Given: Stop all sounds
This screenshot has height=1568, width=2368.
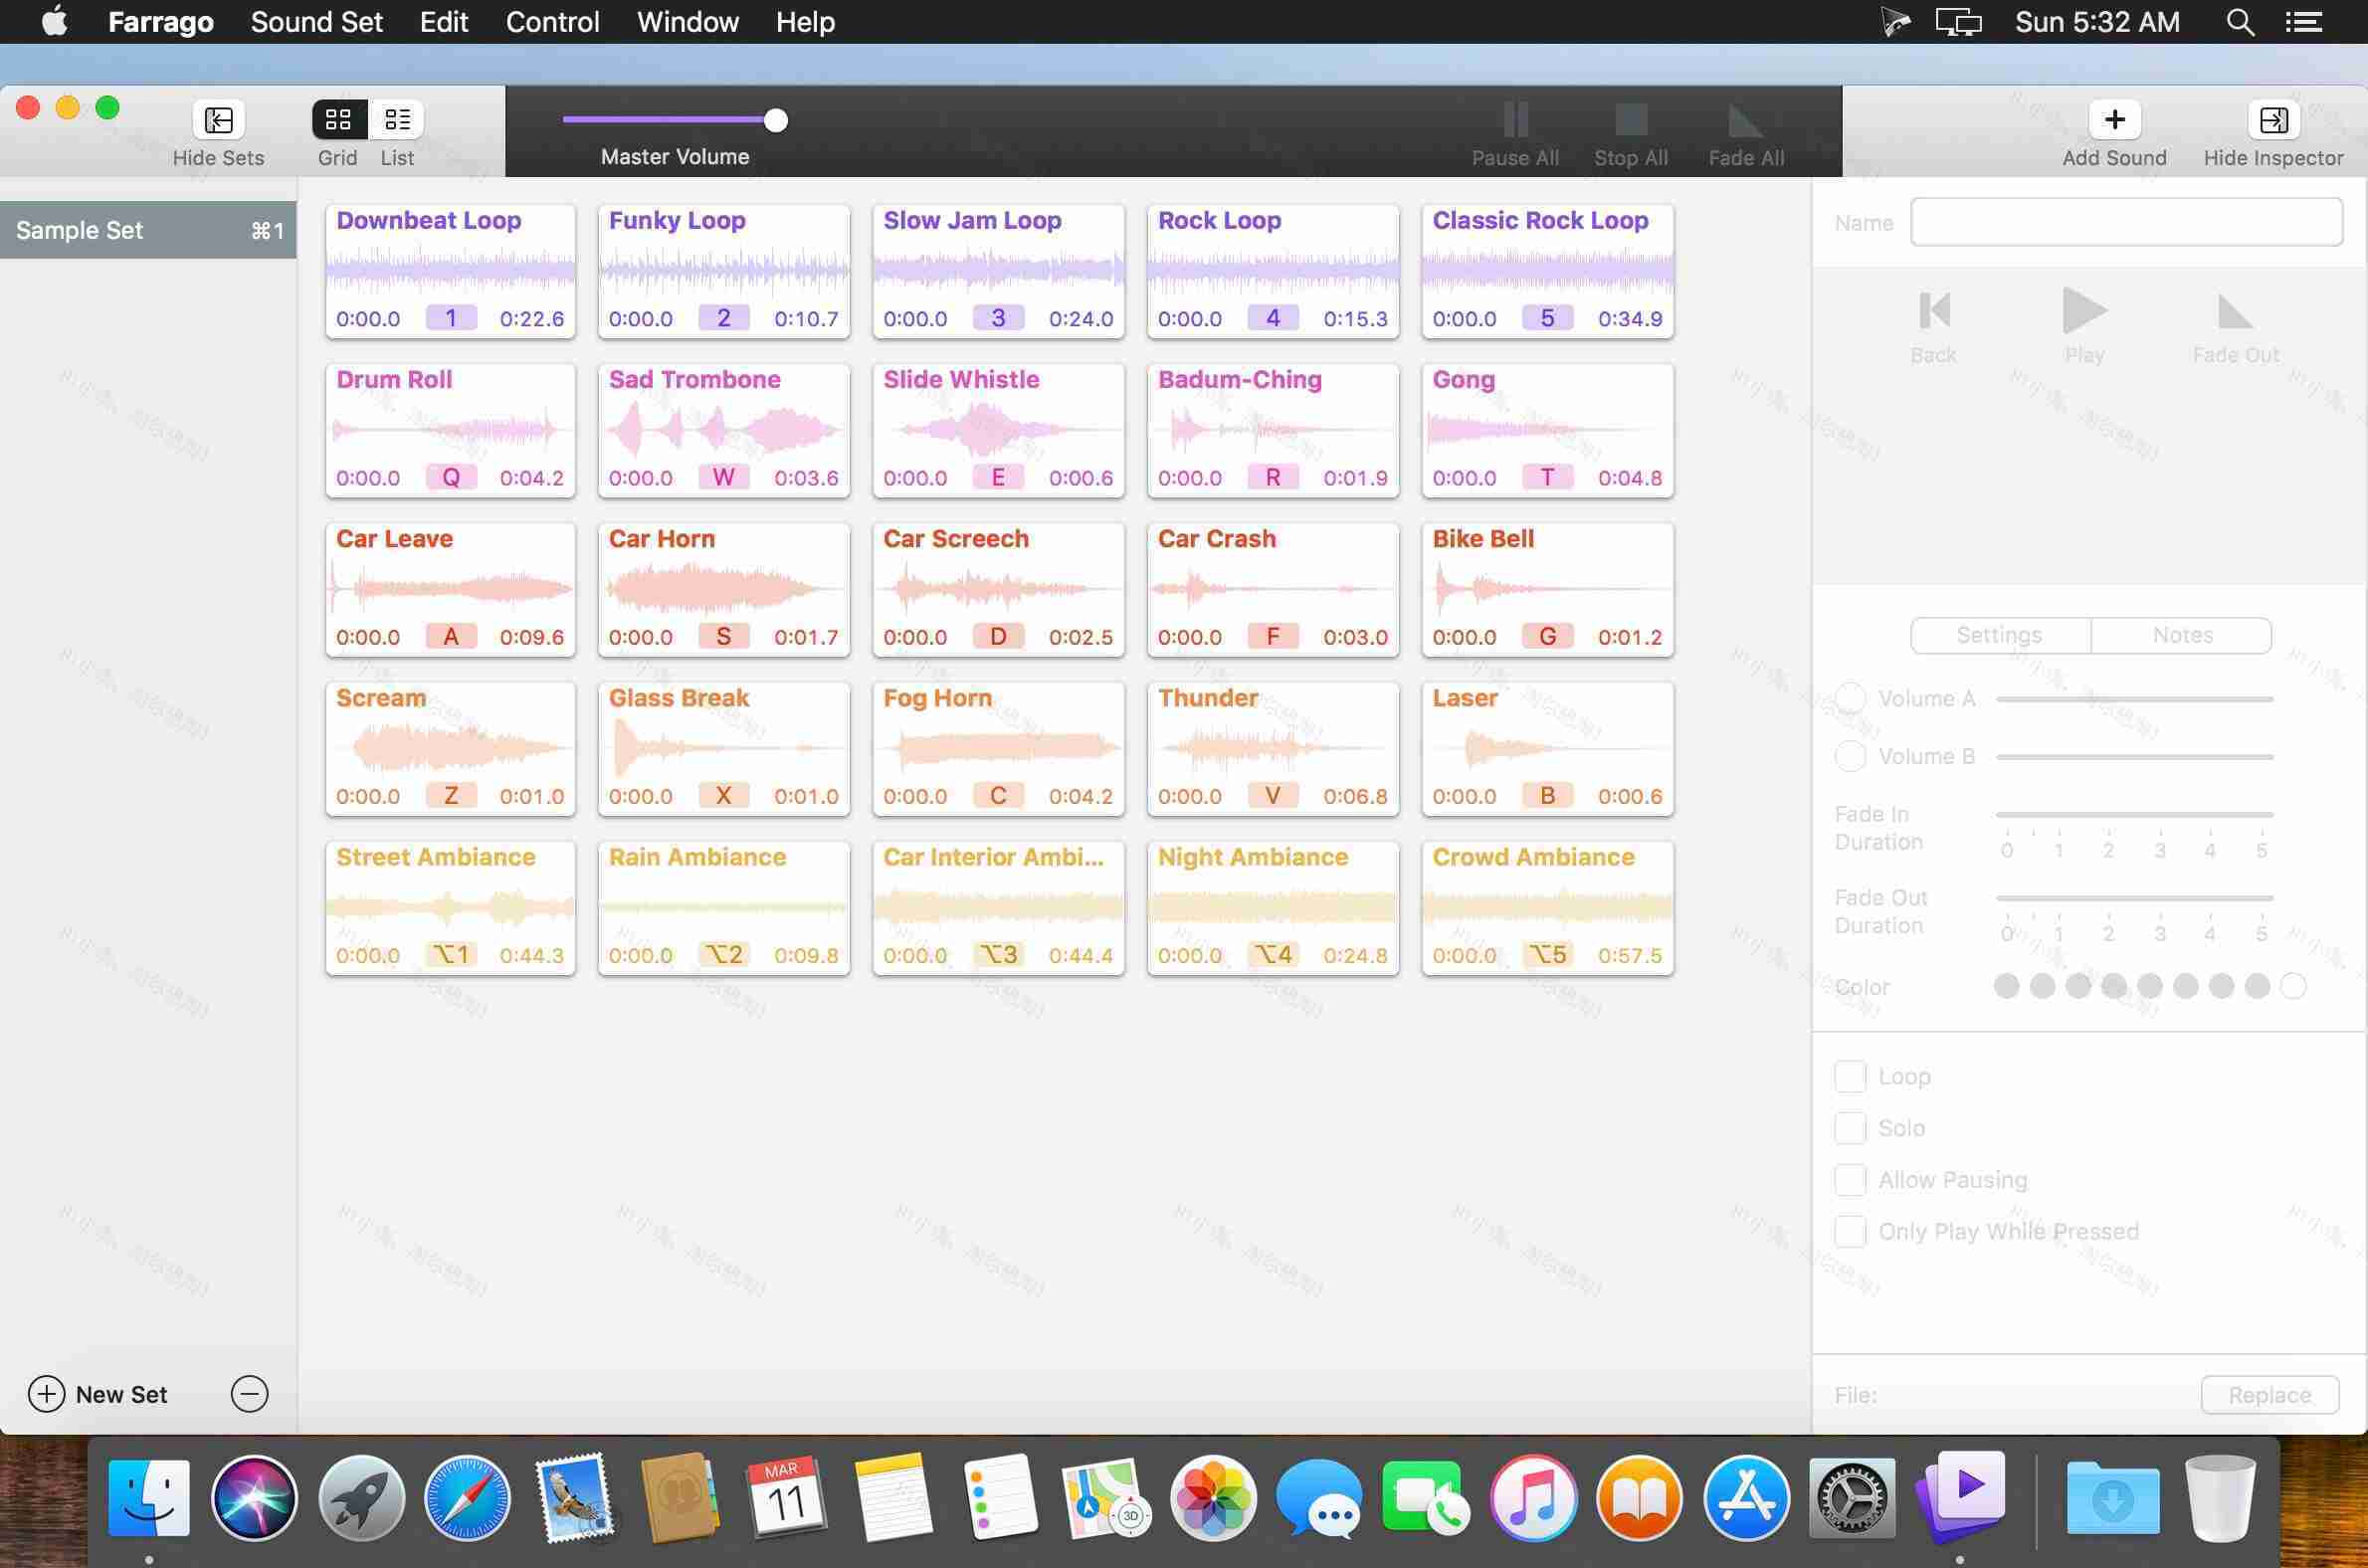Looking at the screenshot, I should point(1630,131).
